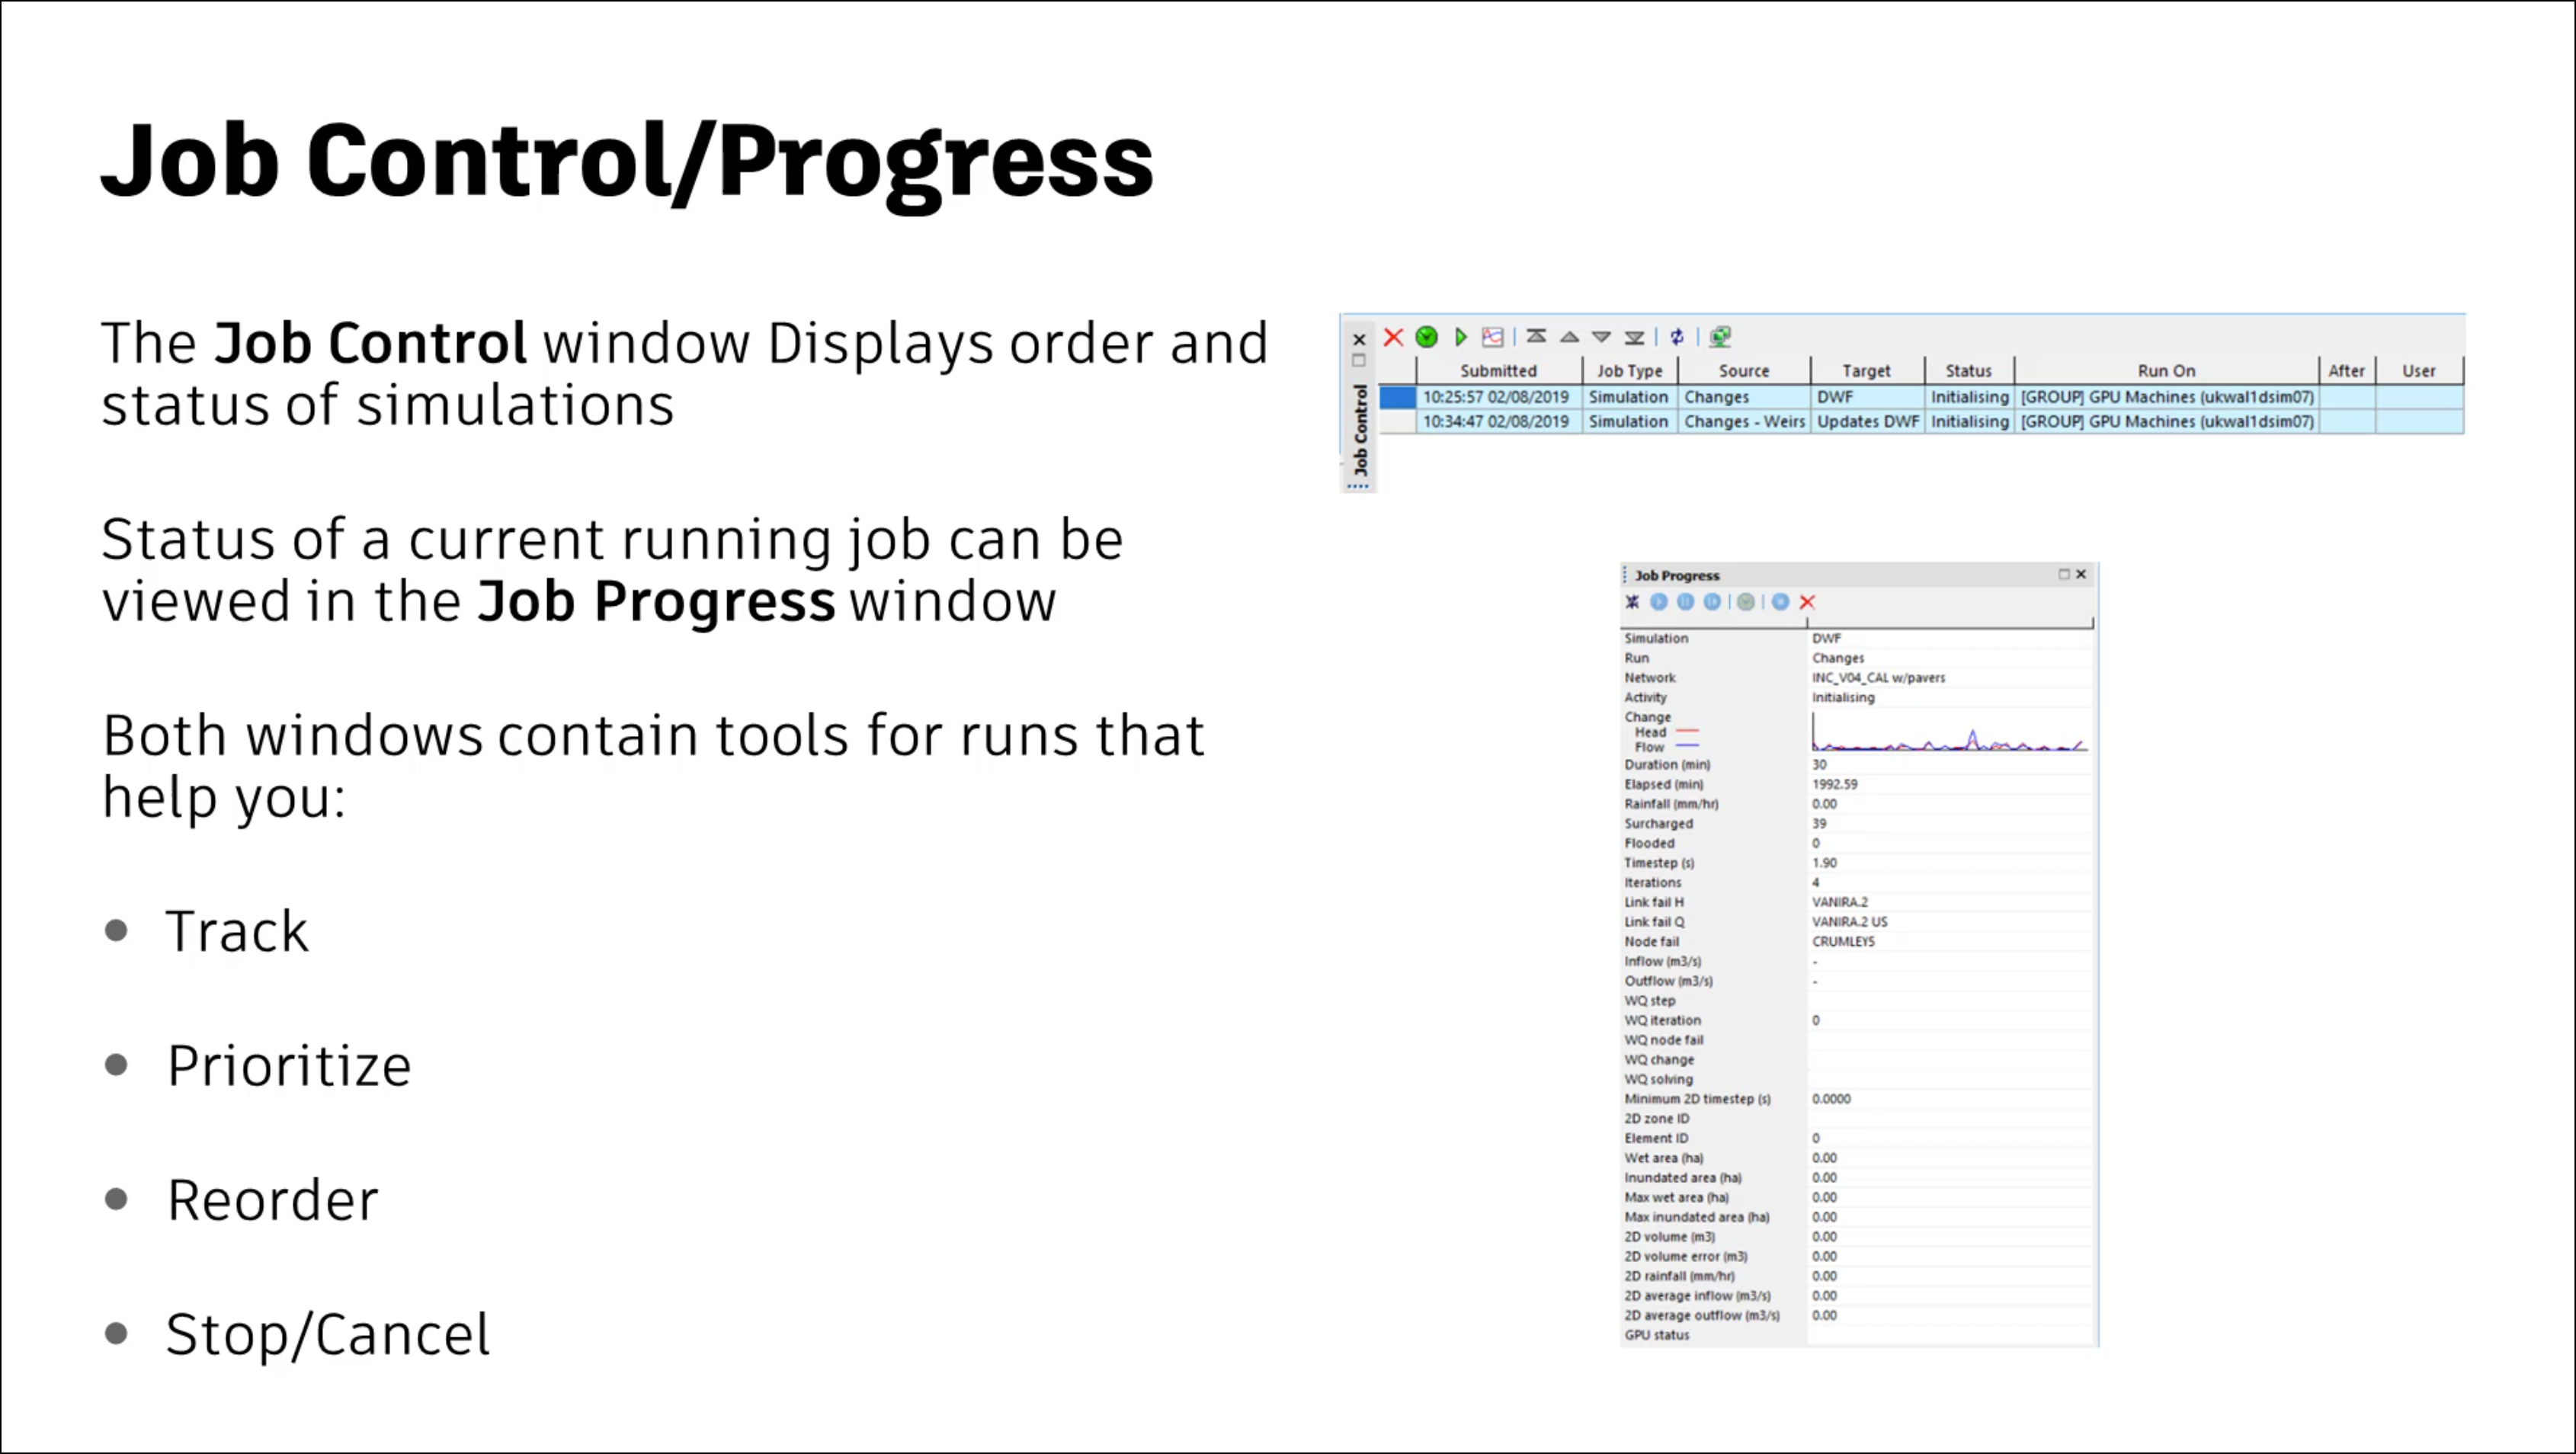Click the Timestep (s) value 1.90
Screen dimensions: 2576x1454
point(1824,863)
